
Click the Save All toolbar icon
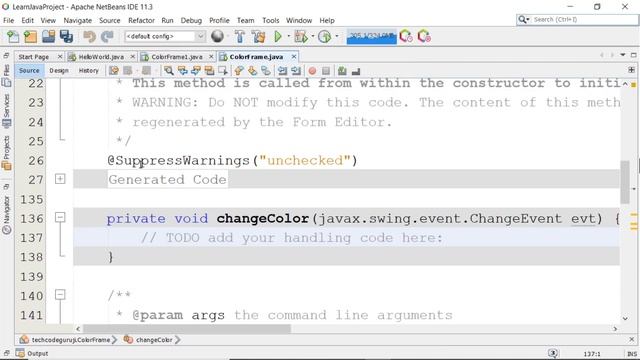(x=66, y=37)
